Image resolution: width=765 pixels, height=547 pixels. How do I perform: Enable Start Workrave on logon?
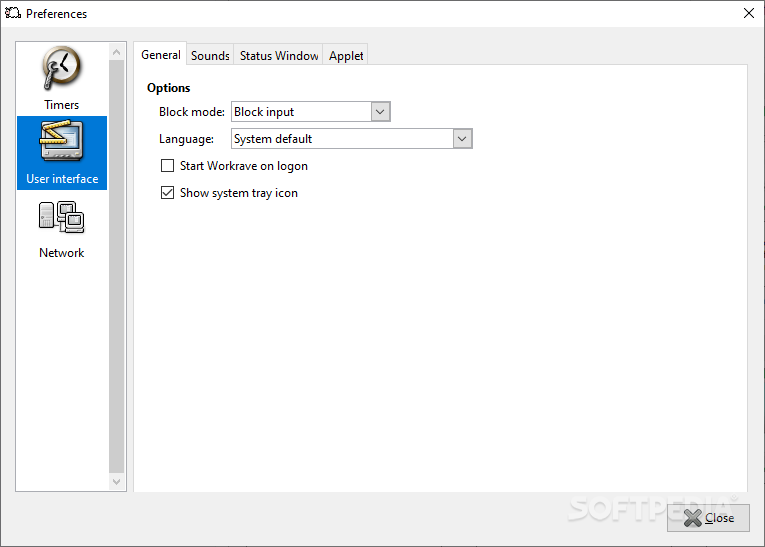[167, 166]
